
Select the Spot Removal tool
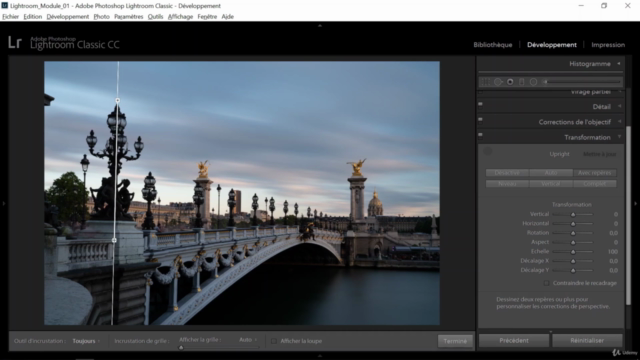click(498, 82)
